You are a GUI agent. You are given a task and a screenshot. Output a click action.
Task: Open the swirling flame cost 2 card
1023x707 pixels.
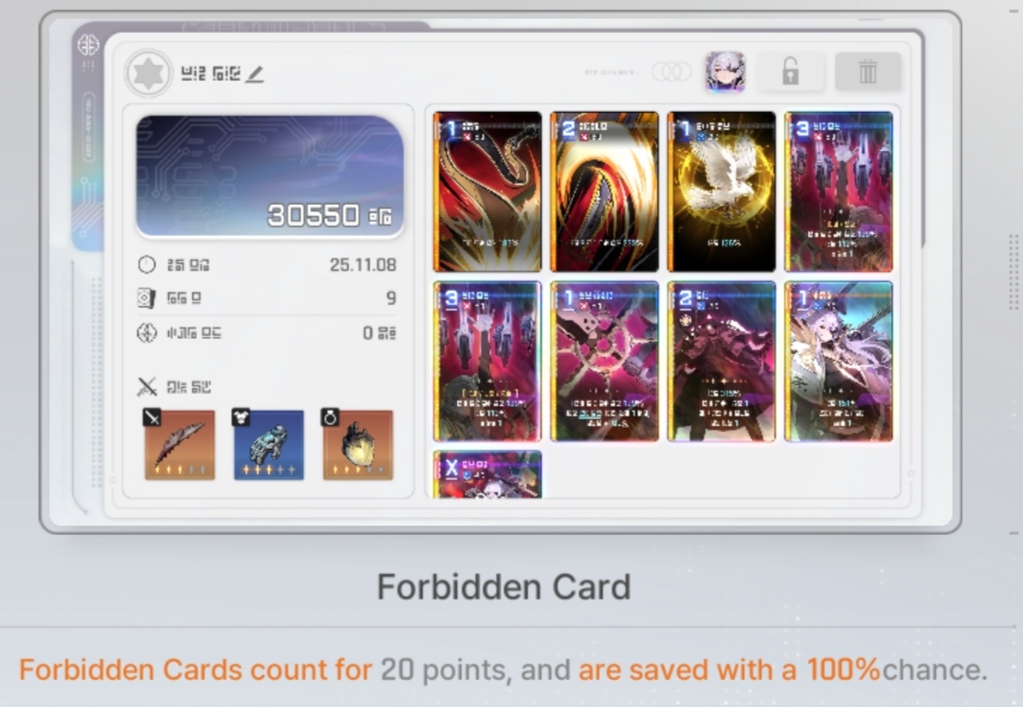point(604,192)
